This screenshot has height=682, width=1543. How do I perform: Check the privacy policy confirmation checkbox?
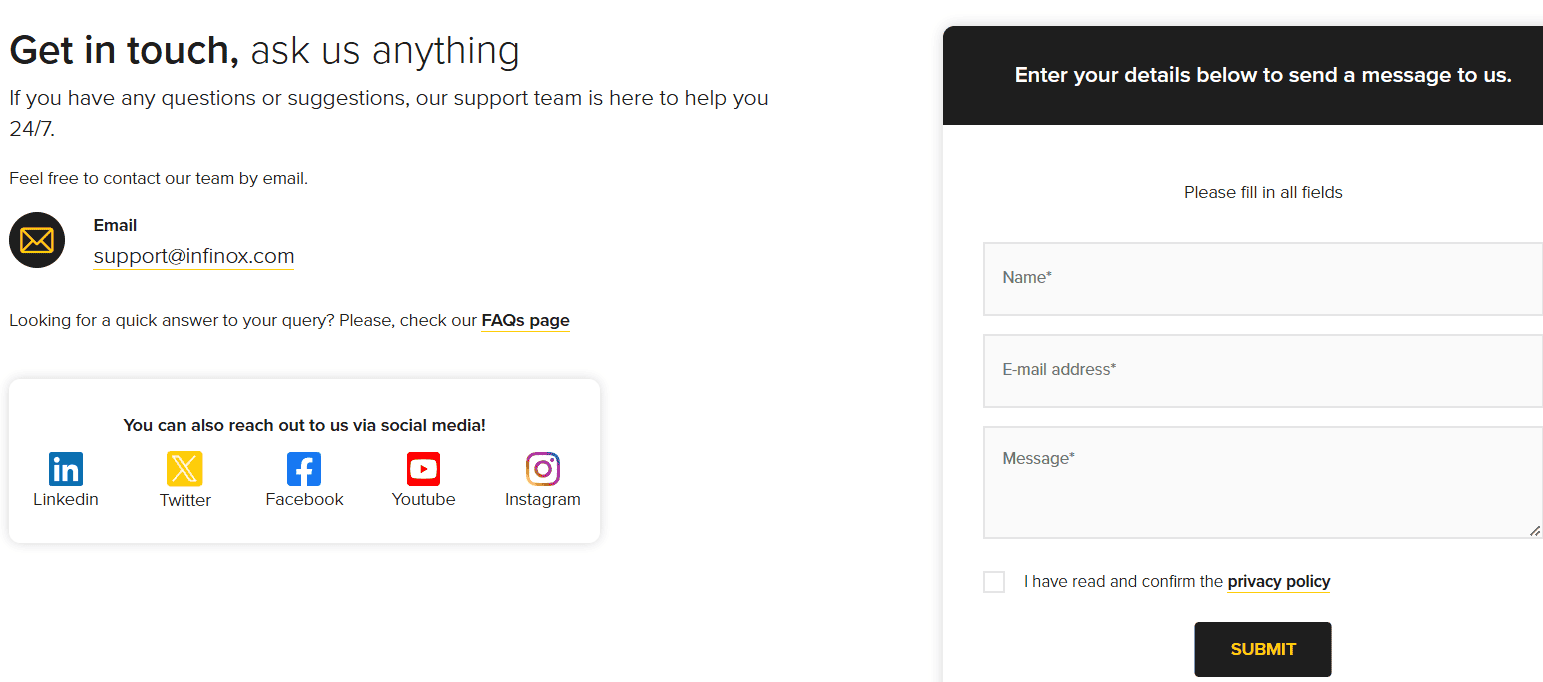coord(993,581)
